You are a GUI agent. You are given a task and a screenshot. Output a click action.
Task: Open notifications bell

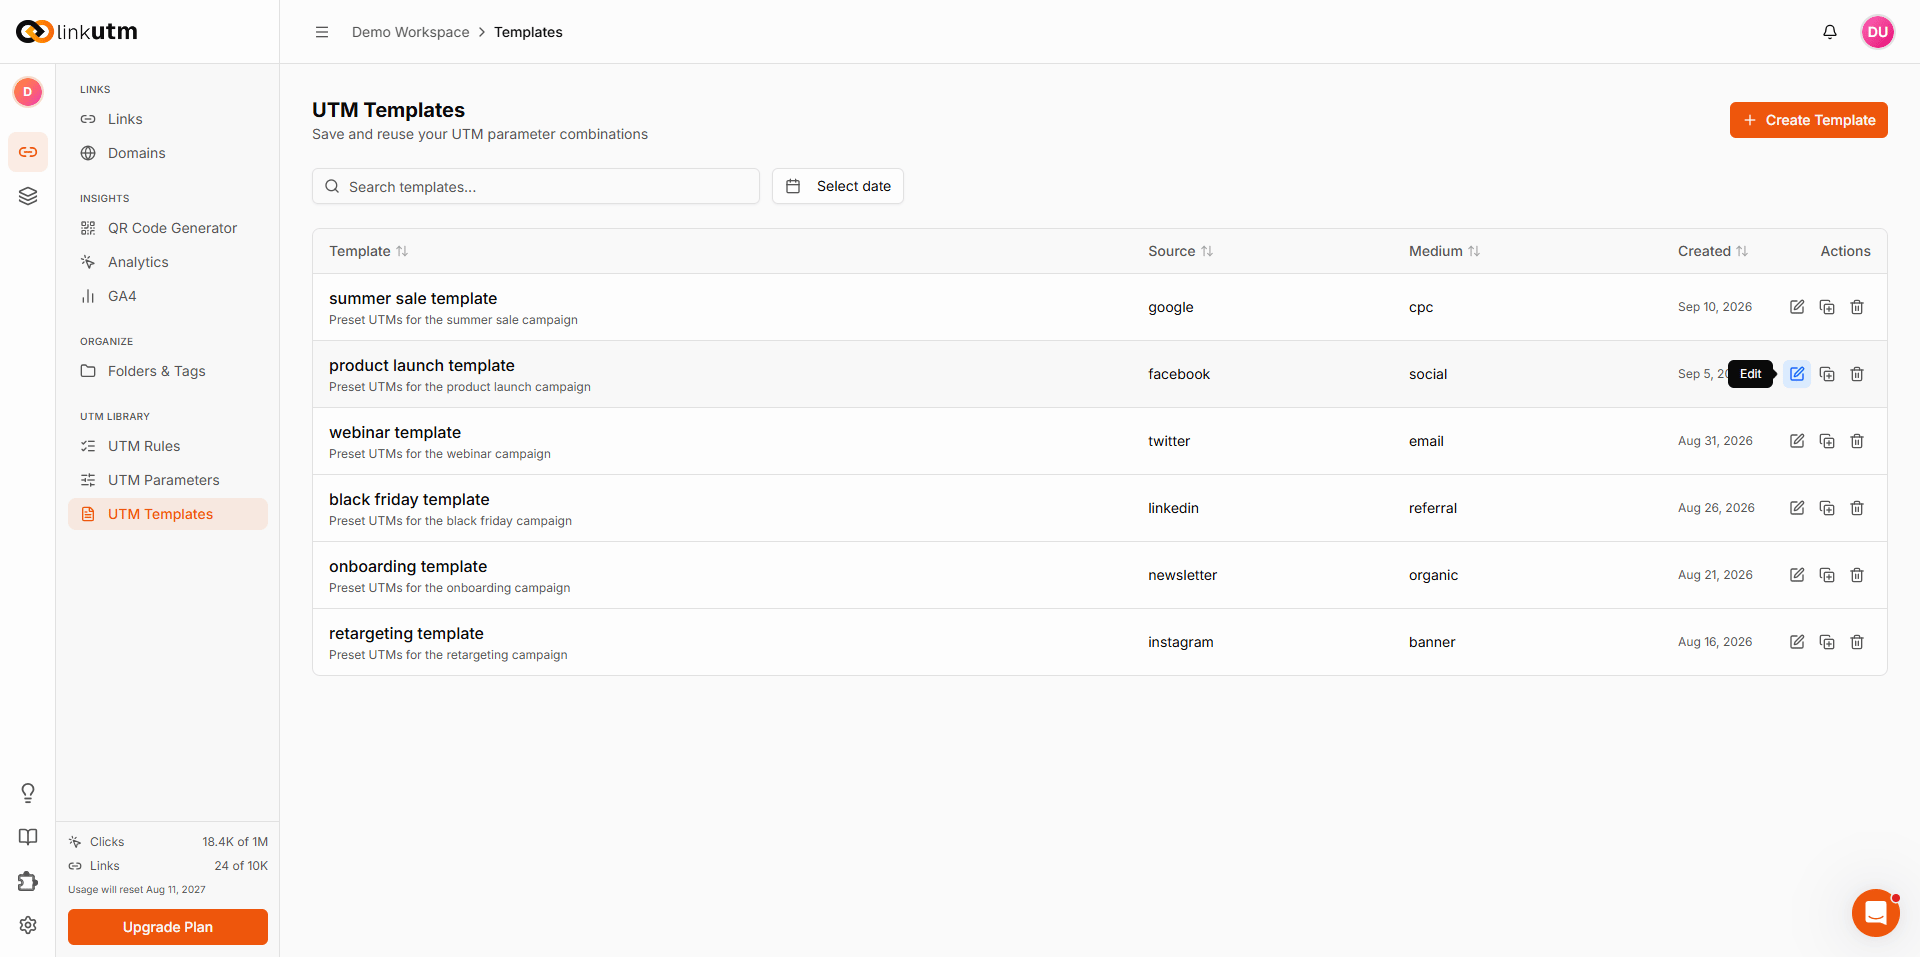pyautogui.click(x=1830, y=32)
